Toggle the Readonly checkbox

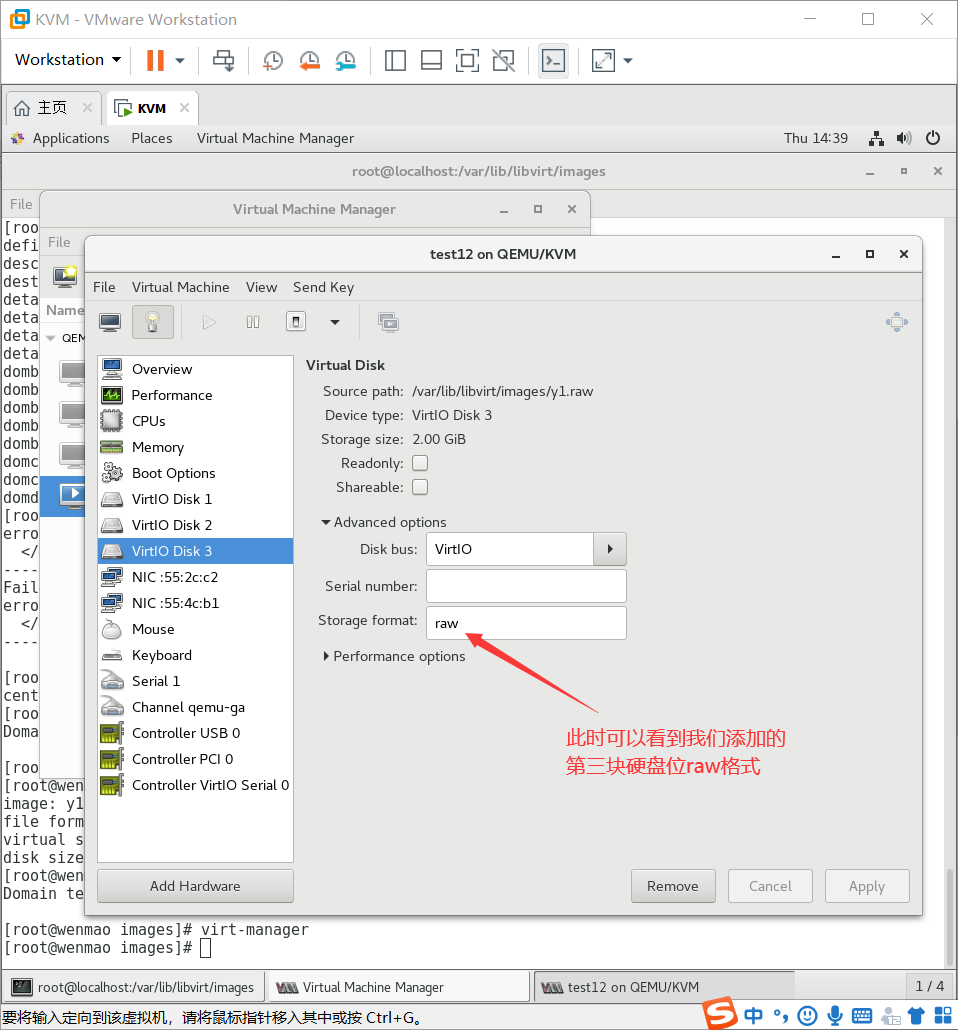click(x=420, y=463)
